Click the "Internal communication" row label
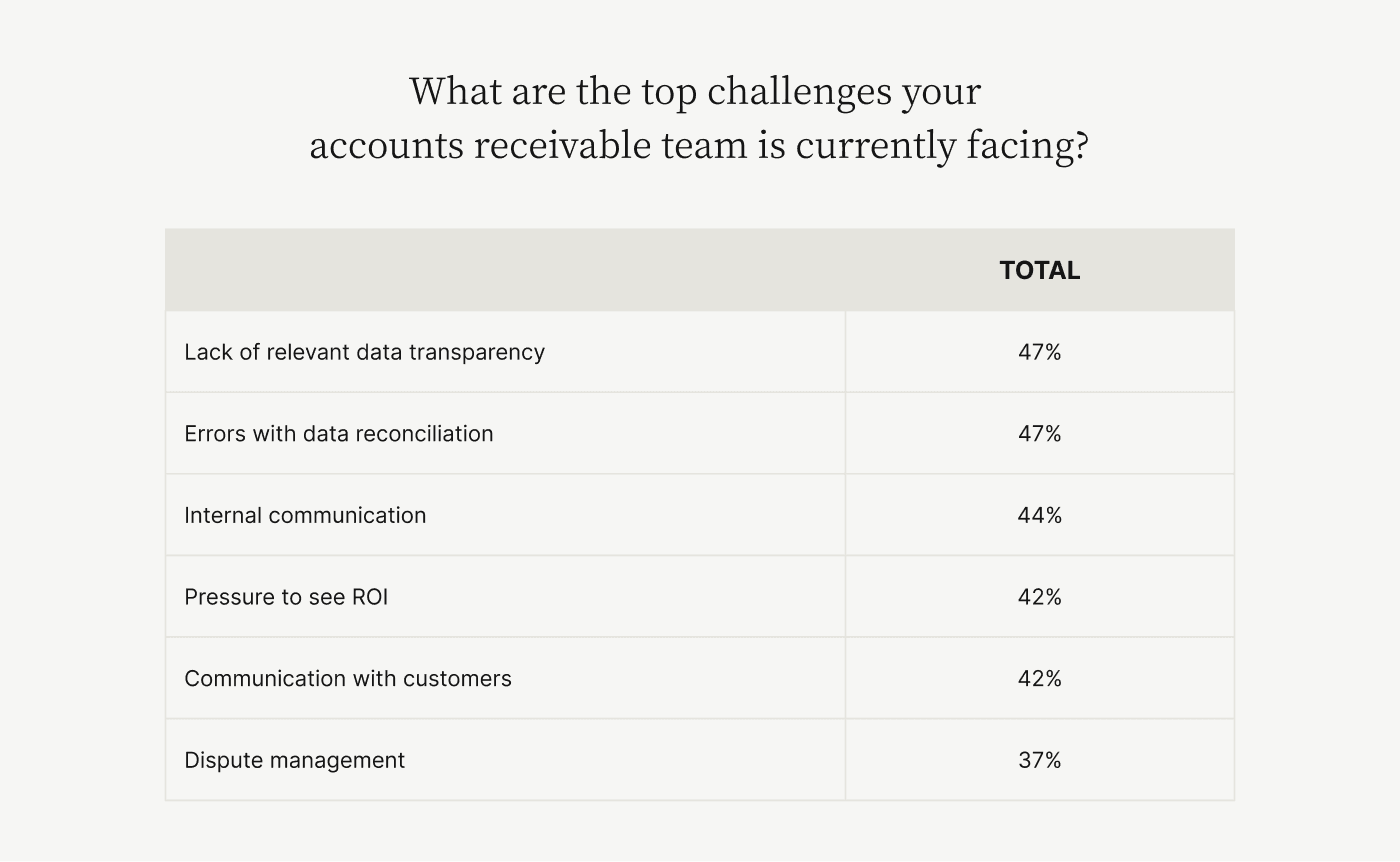The width and height of the screenshot is (1400, 862). coord(305,515)
